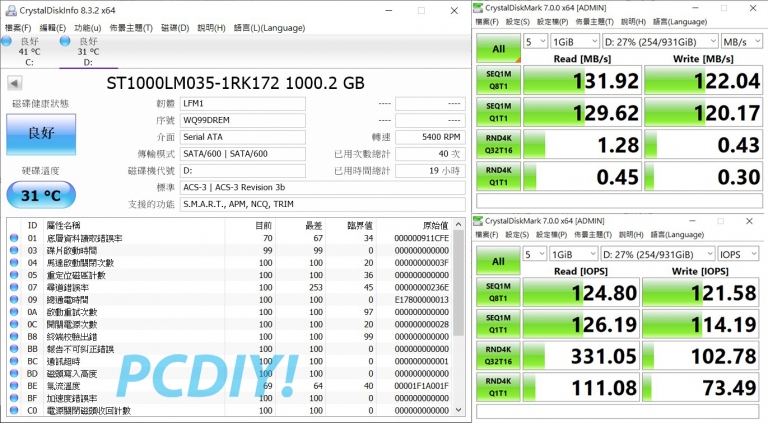This screenshot has height=423, width=768.
Task: Open 1GiB size dropdown in IOPS window
Action: click(574, 254)
